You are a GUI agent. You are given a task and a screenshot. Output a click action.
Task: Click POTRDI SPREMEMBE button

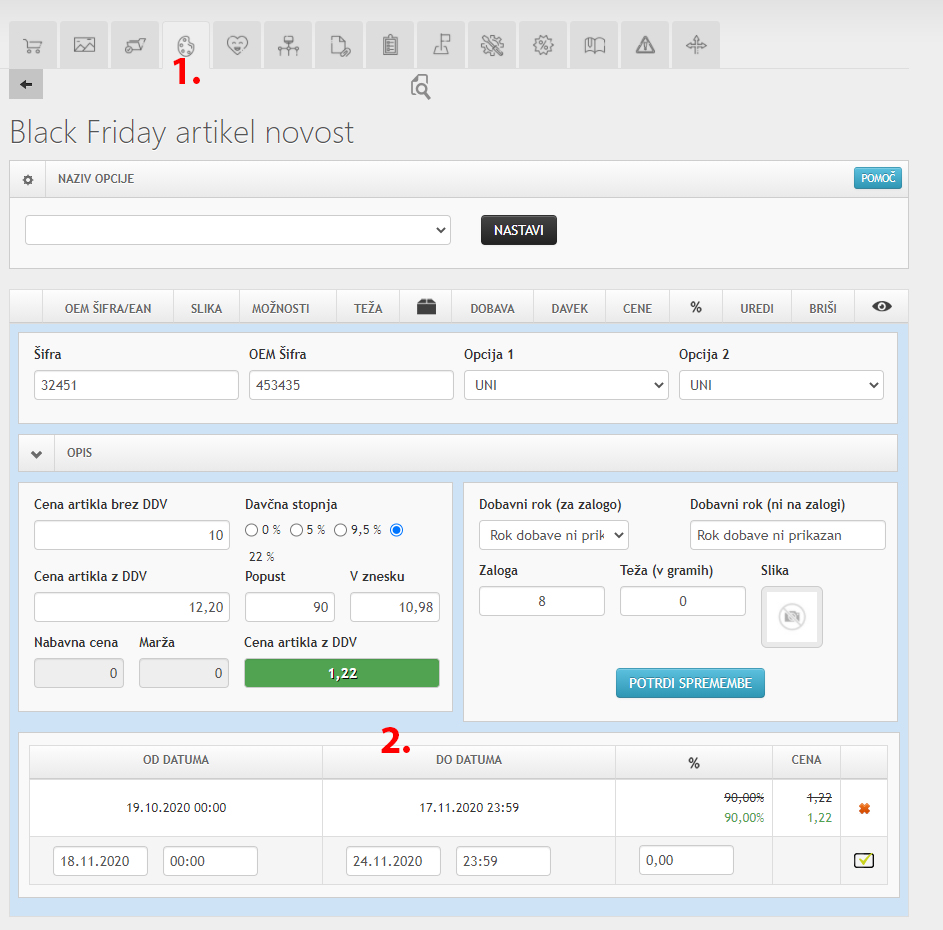tap(690, 683)
